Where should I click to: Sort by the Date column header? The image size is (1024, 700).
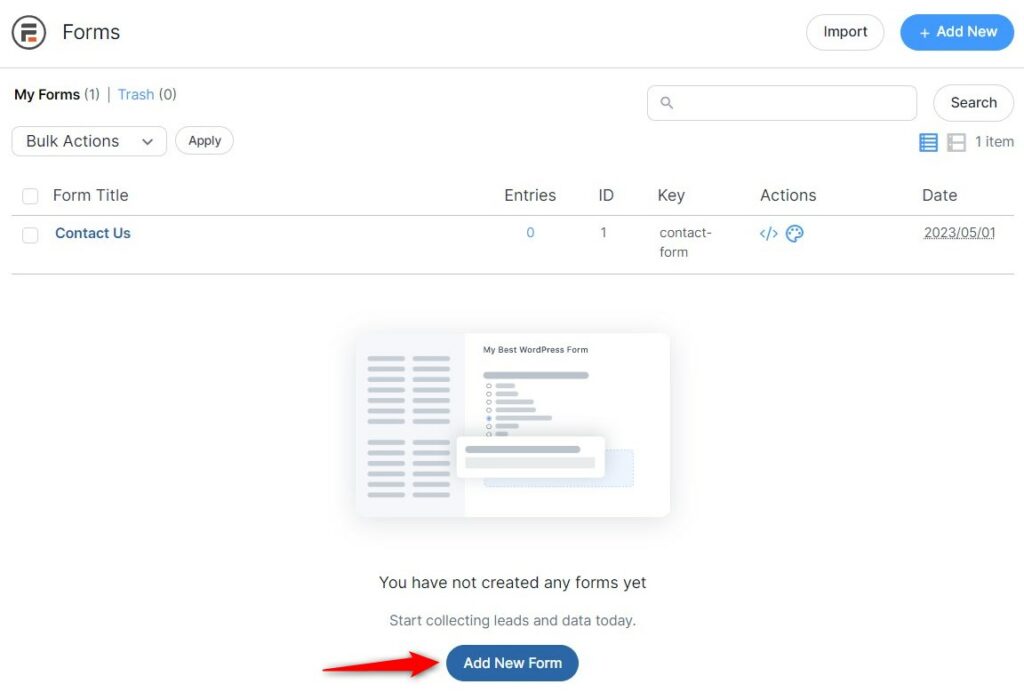tap(940, 195)
